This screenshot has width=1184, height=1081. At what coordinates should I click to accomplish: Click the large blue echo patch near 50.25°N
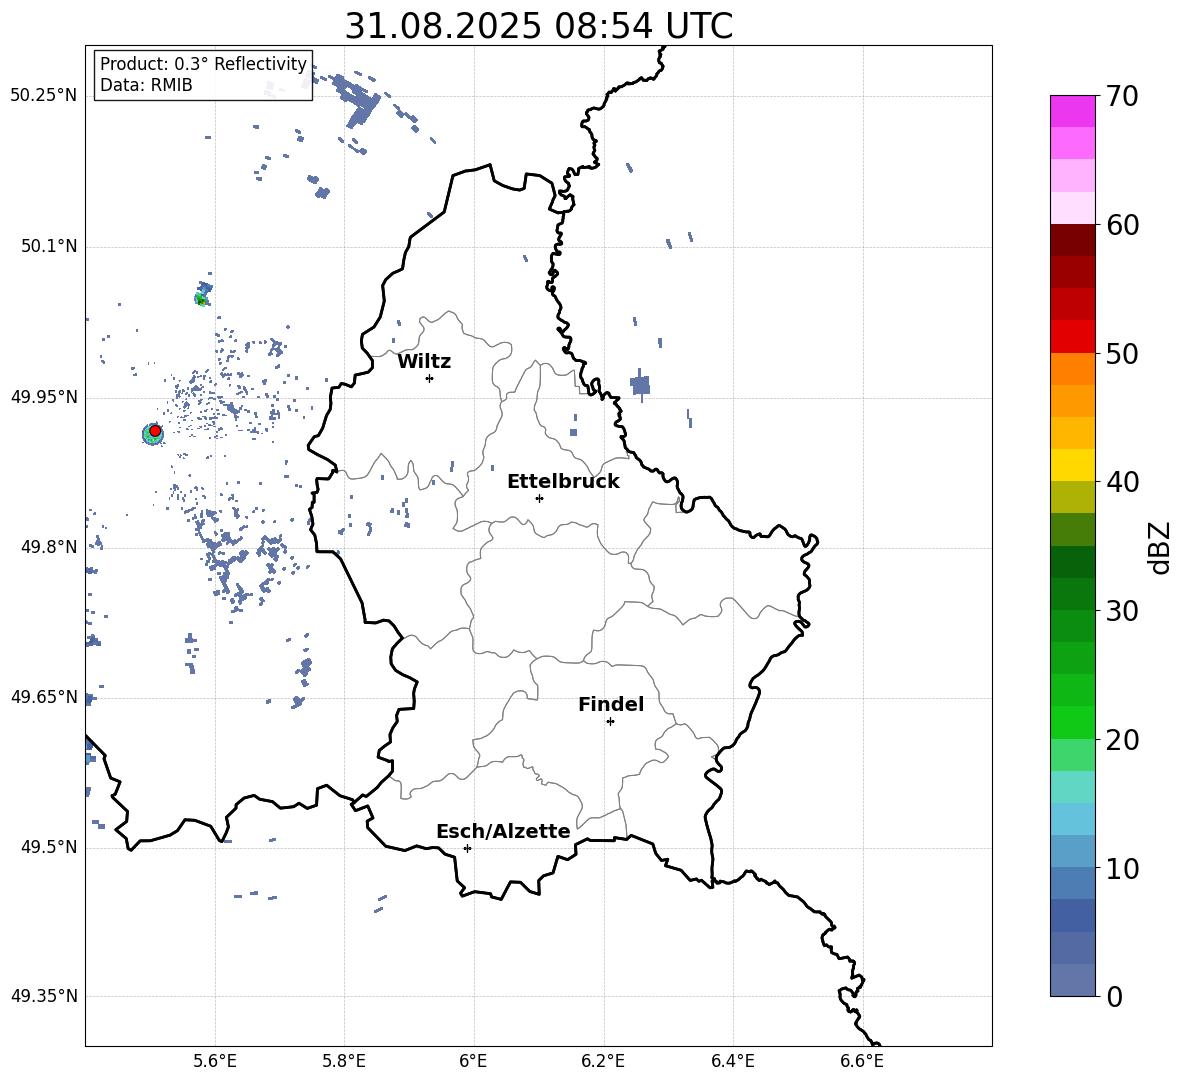tap(358, 100)
